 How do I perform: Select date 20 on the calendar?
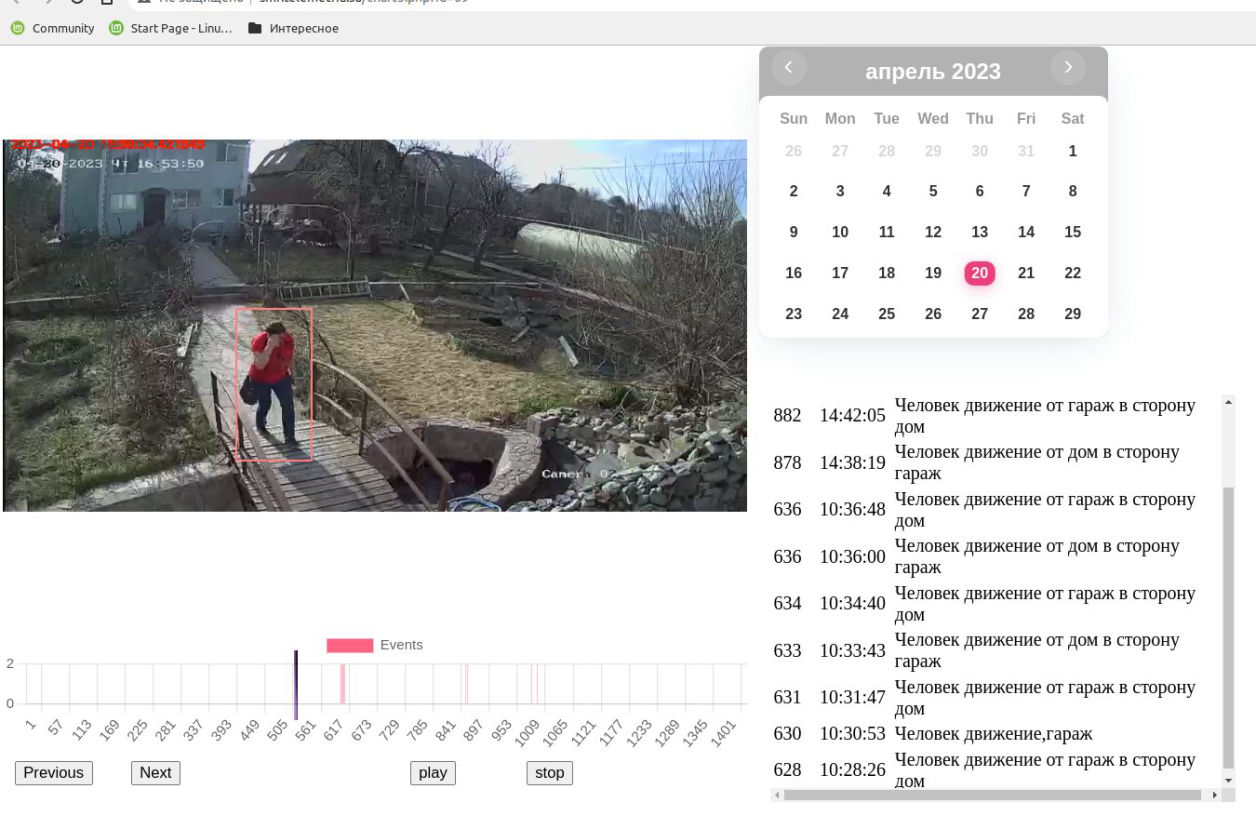tap(979, 272)
